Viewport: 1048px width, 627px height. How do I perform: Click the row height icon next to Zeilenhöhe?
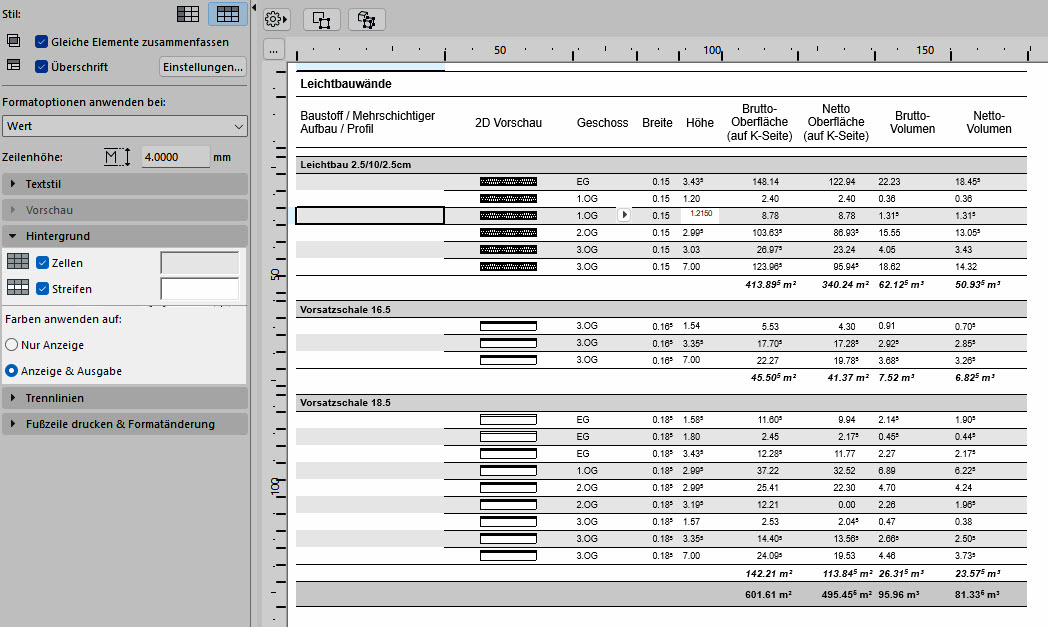118,157
